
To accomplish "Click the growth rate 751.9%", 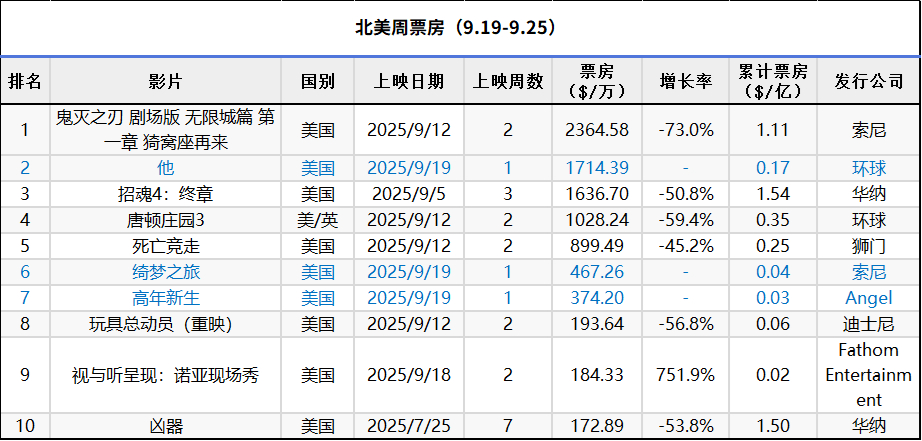I will click(x=686, y=375).
